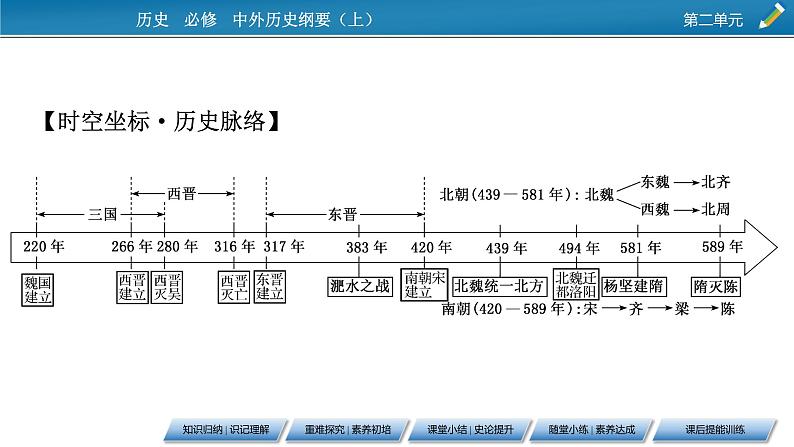The width and height of the screenshot is (794, 447).
Task: Select the 494 年 timeline marker
Action: point(579,248)
